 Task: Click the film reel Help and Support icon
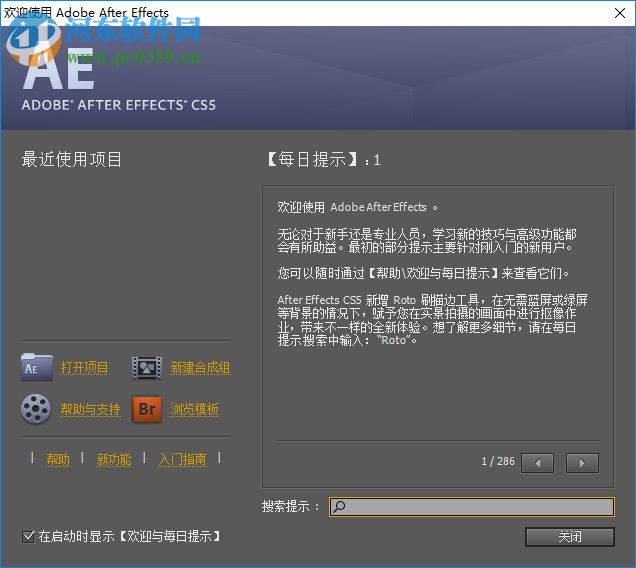coord(36,409)
